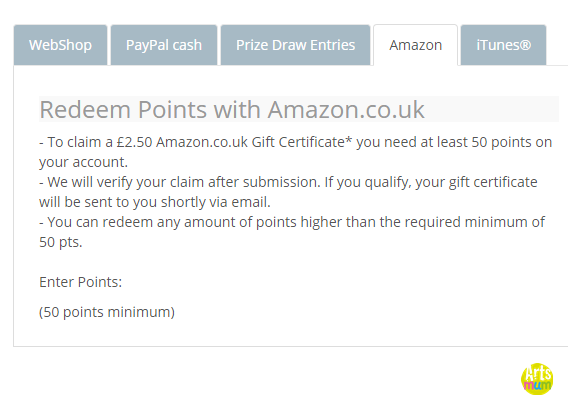This screenshot has height=405, width=568.
Task: Select the Prize Draw Entries tab
Action: click(296, 45)
